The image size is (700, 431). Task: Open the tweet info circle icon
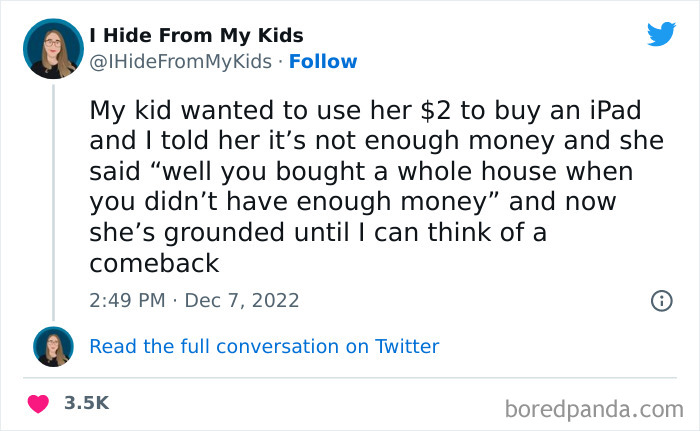click(660, 299)
